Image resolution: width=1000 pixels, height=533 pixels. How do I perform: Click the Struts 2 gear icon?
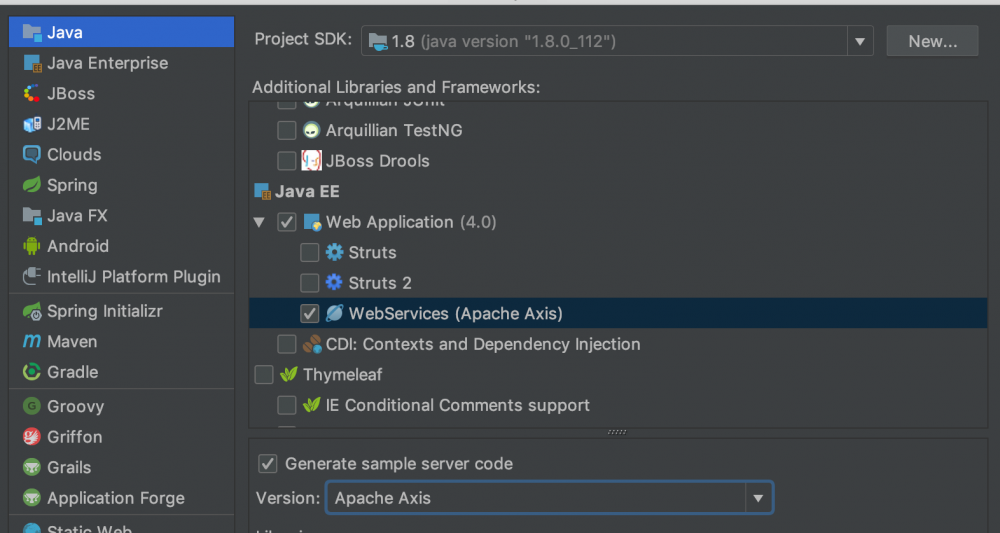pos(334,282)
